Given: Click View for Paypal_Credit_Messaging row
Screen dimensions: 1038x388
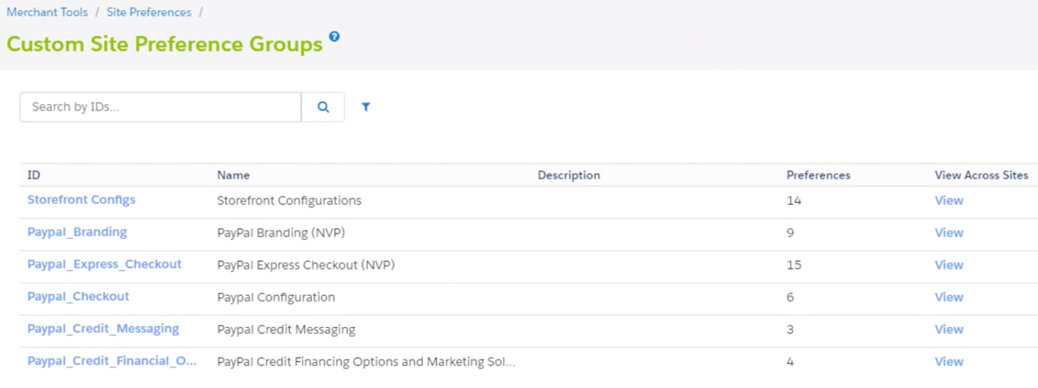Looking at the screenshot, I should [x=949, y=330].
